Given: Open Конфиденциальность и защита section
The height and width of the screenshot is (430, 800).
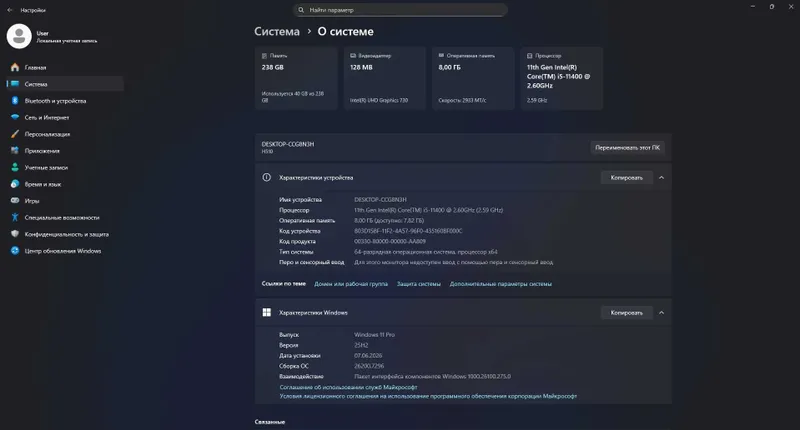Looking at the screenshot, I should 65,234.
